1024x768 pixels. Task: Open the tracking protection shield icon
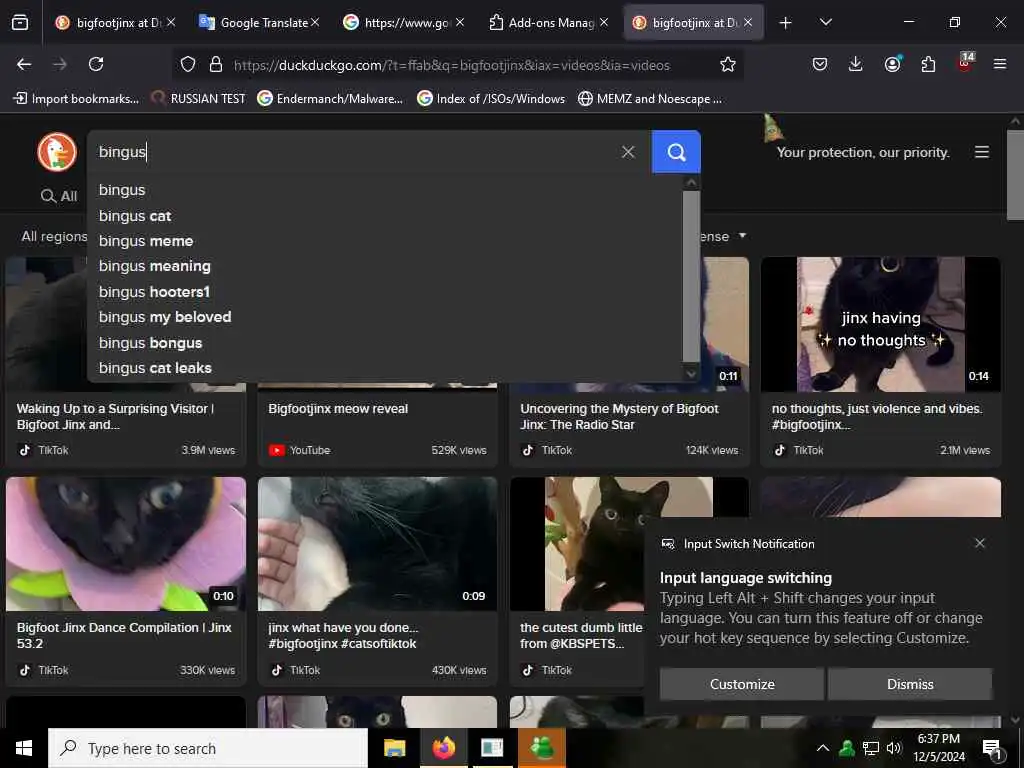coord(188,64)
